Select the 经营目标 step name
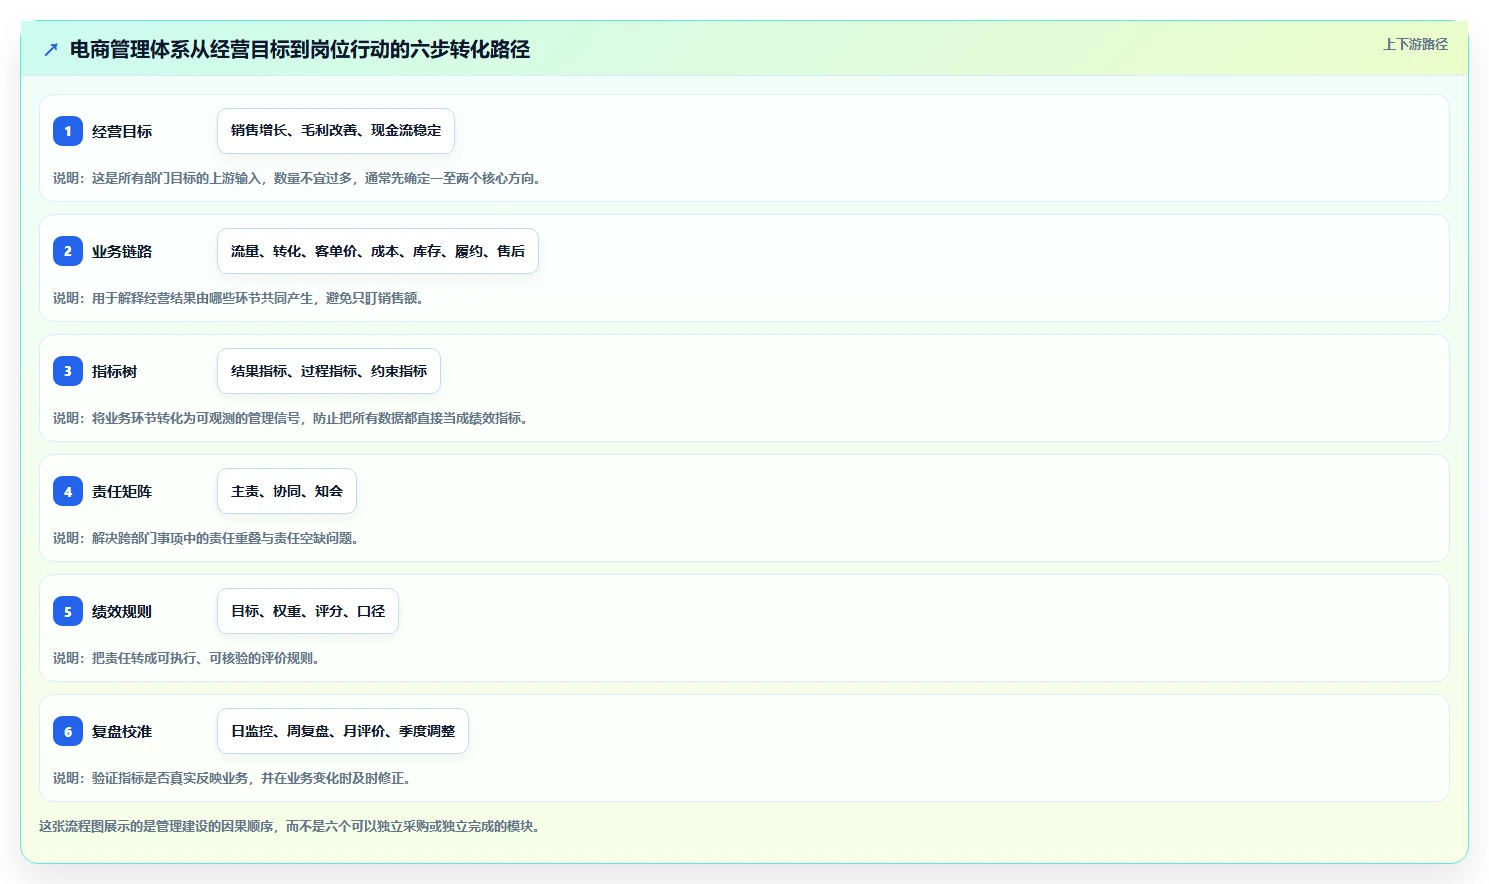Viewport: 1489px width, 884px height. 122,131
